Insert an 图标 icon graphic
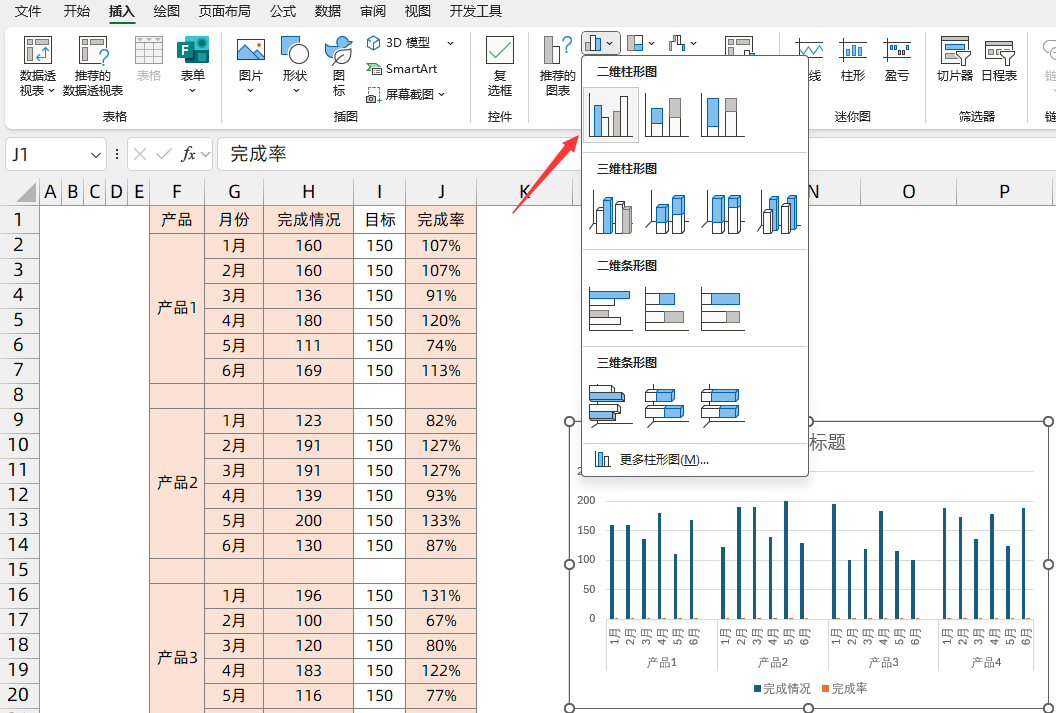1056x713 pixels. pos(339,67)
